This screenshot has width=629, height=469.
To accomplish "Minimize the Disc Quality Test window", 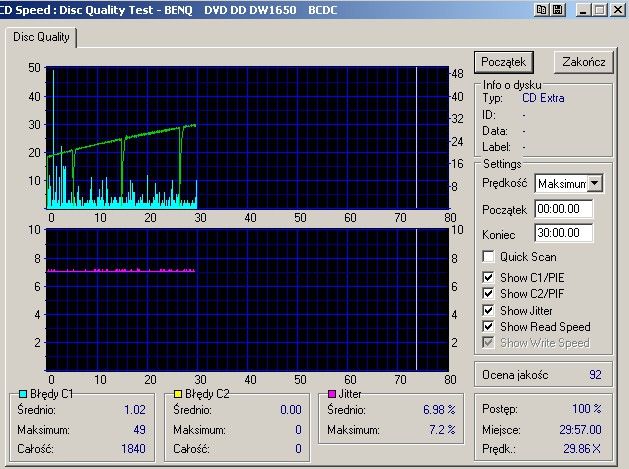I will (x=584, y=10).
